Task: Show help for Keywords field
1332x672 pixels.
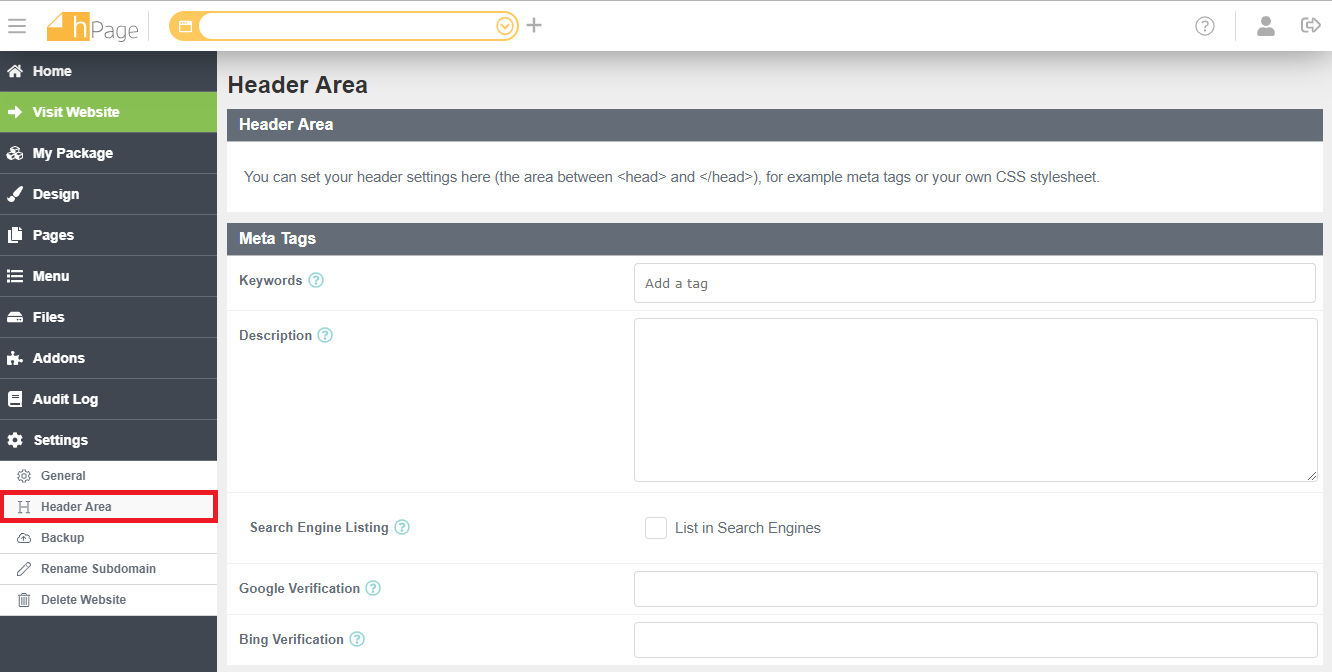Action: (316, 280)
